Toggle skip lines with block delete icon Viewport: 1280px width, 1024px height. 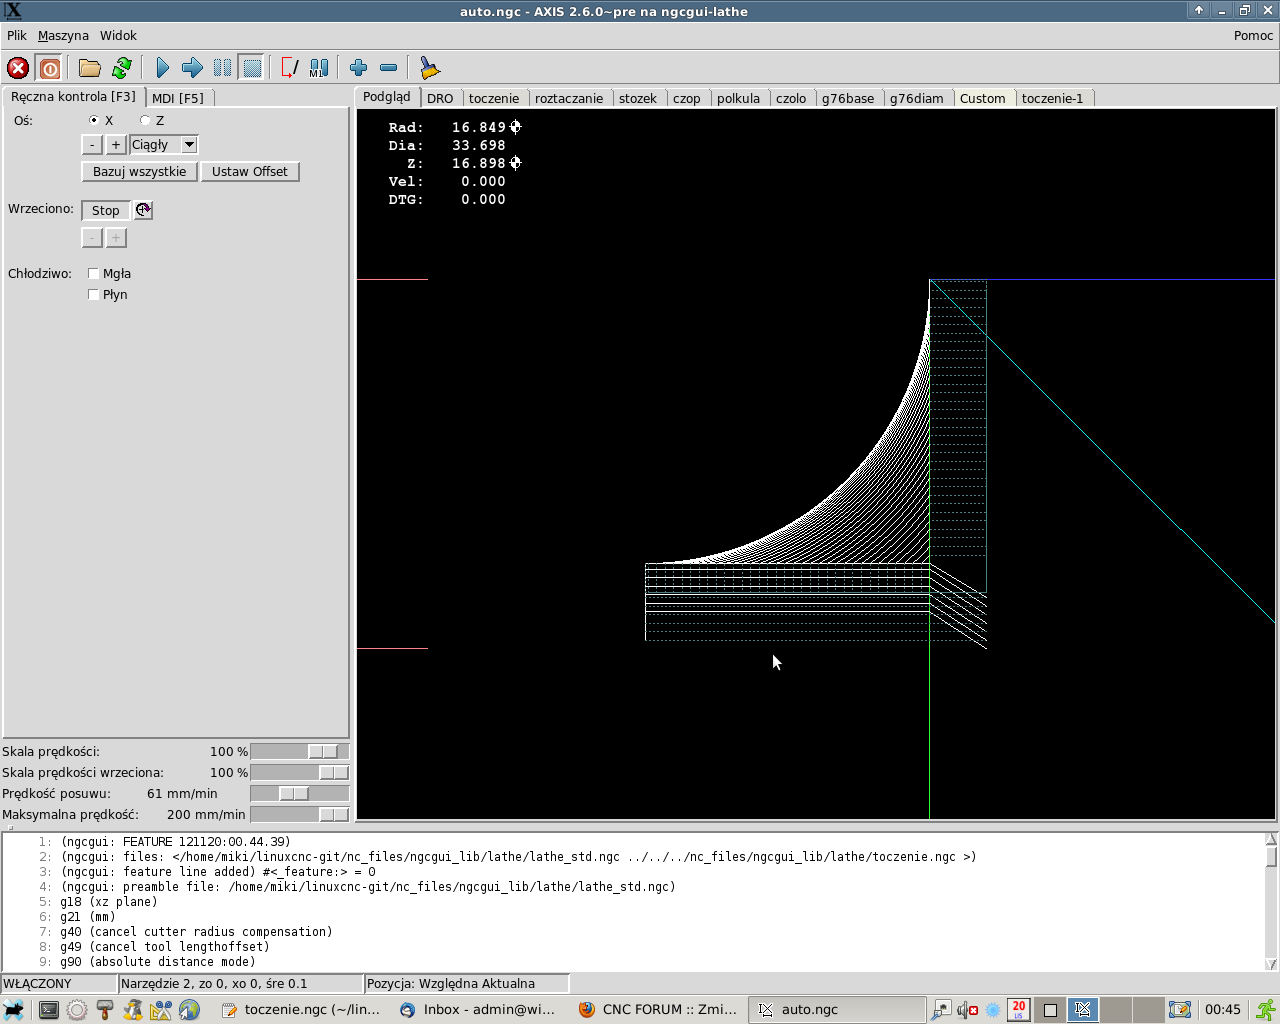pos(289,68)
